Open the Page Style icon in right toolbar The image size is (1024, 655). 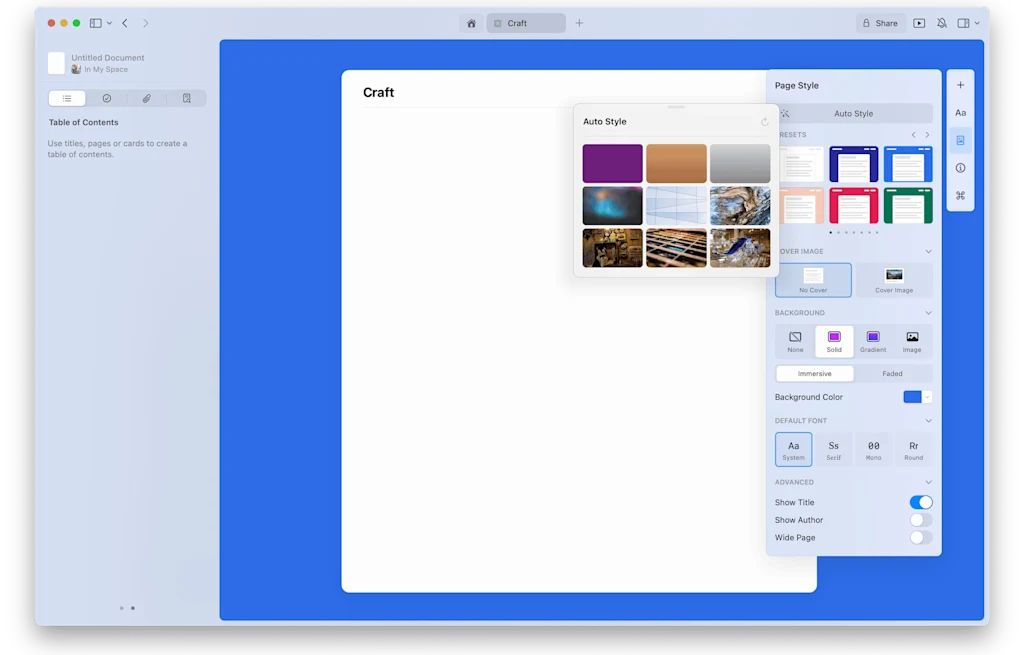pos(960,140)
